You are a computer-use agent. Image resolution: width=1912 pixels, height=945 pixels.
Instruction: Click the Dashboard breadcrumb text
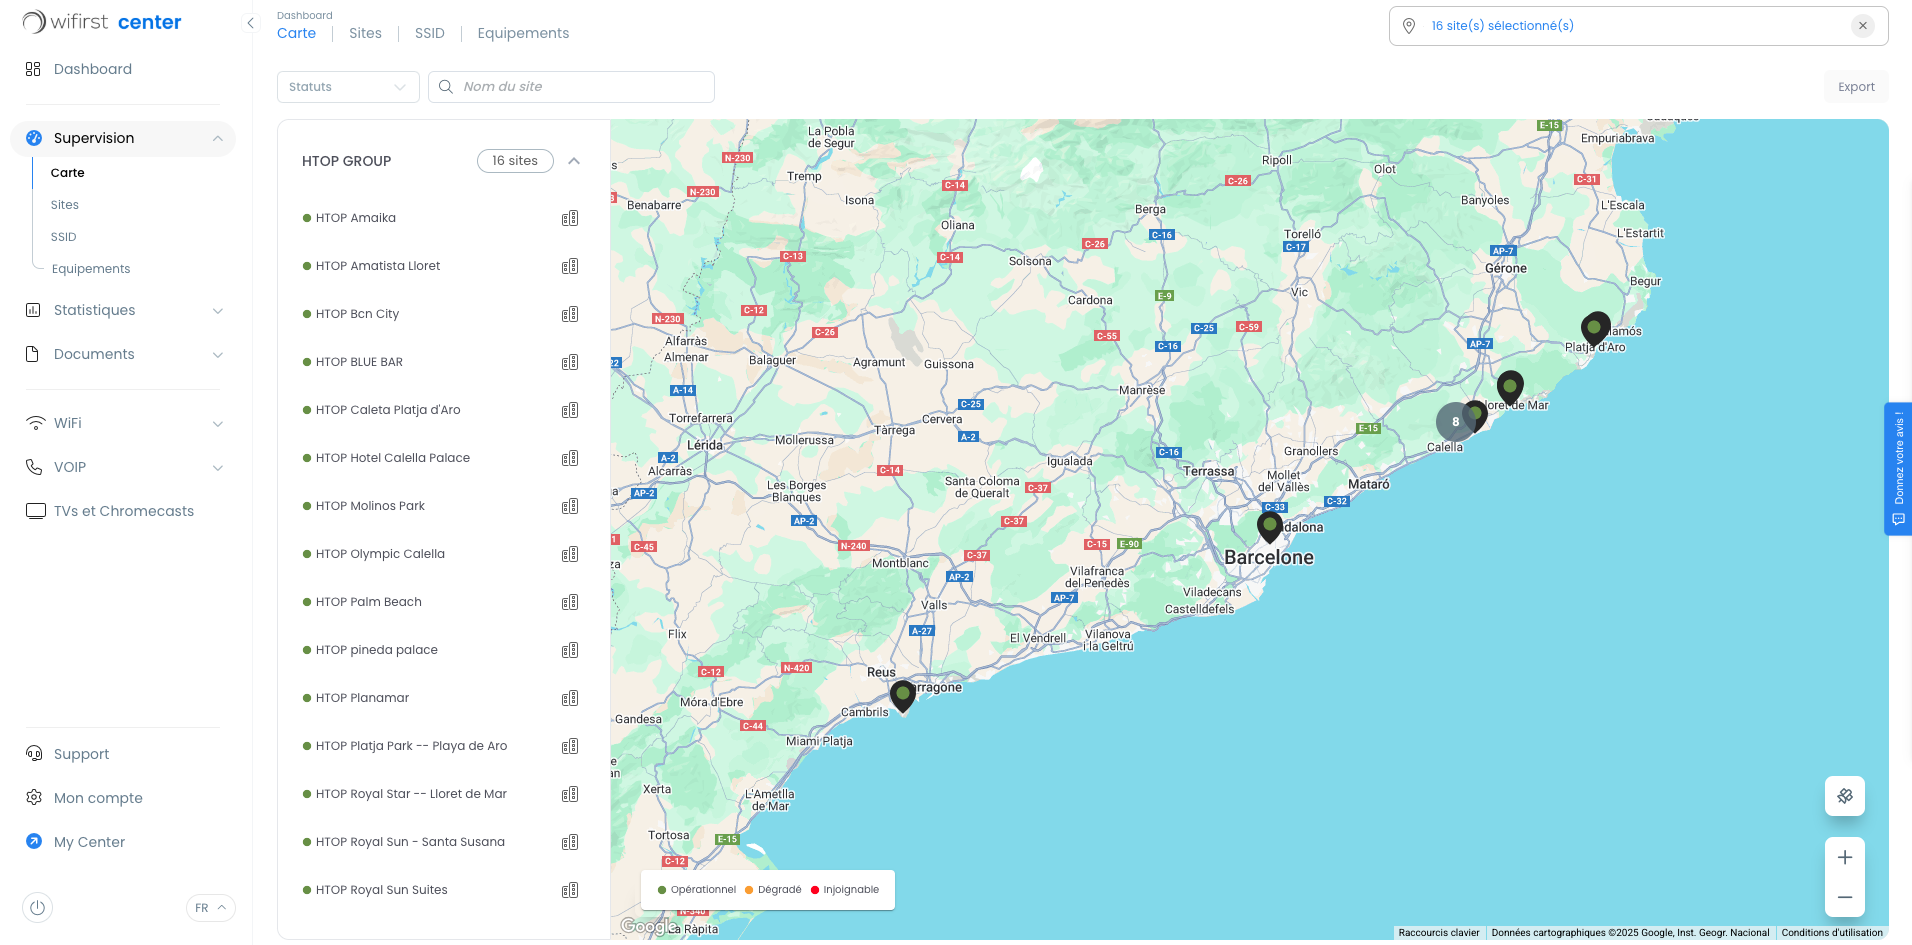coord(305,15)
